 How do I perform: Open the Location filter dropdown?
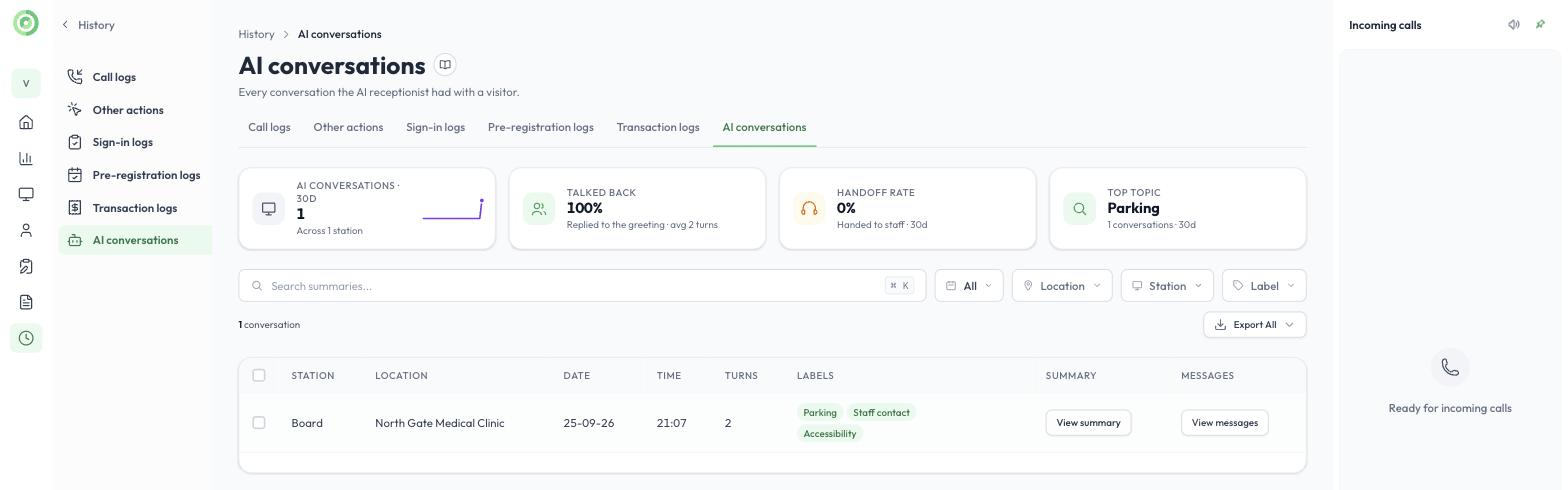point(1062,286)
